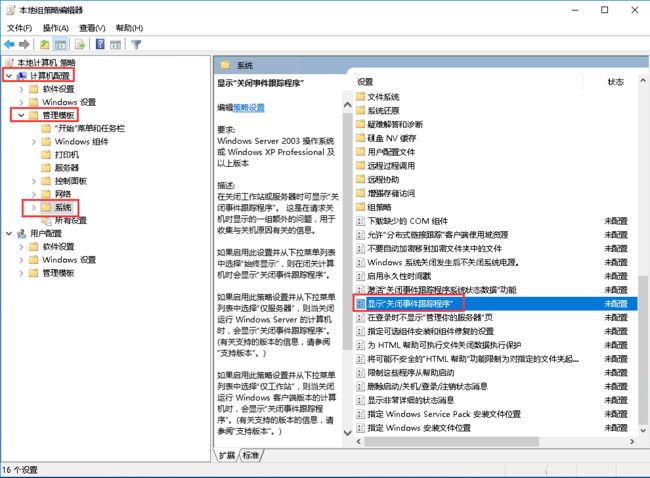Click the Back arrow toolbar icon
Image resolution: width=650 pixels, height=478 pixels.
tap(9, 44)
